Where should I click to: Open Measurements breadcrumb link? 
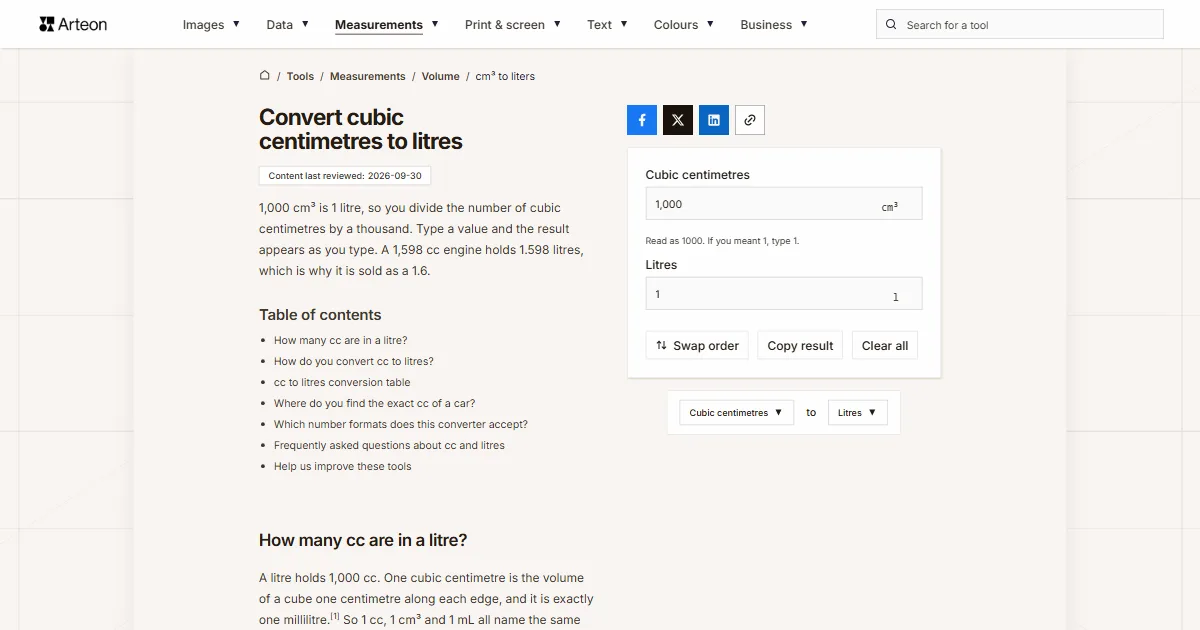pos(368,76)
